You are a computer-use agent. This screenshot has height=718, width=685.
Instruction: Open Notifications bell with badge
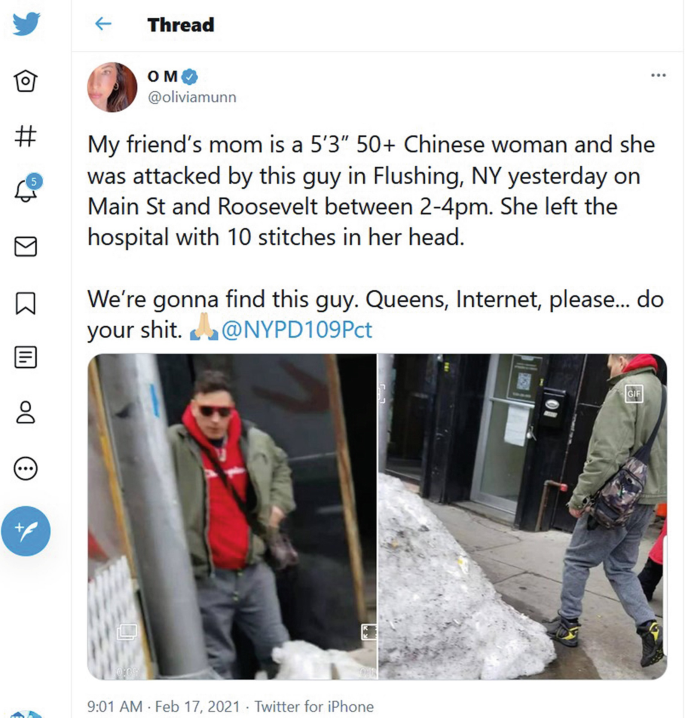[27, 188]
